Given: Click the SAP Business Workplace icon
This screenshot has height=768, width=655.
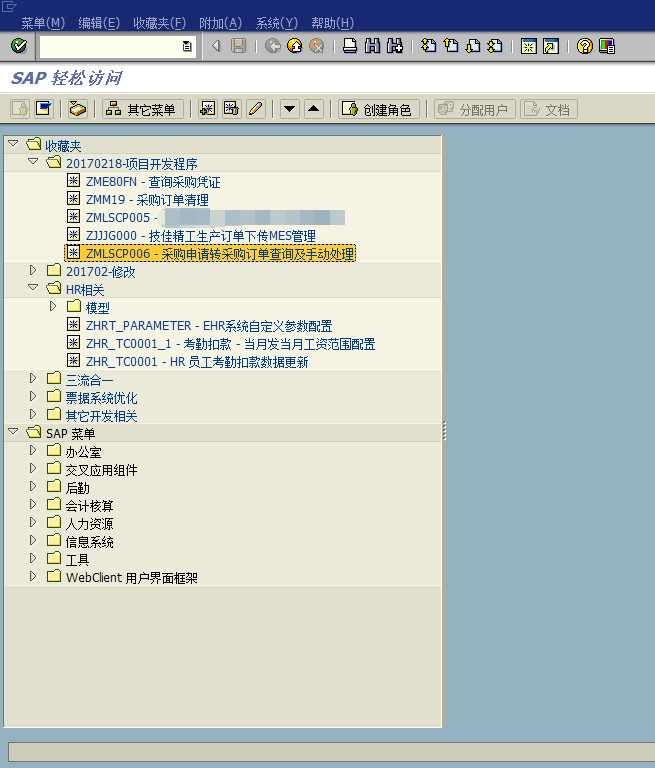Looking at the screenshot, I should [77, 109].
